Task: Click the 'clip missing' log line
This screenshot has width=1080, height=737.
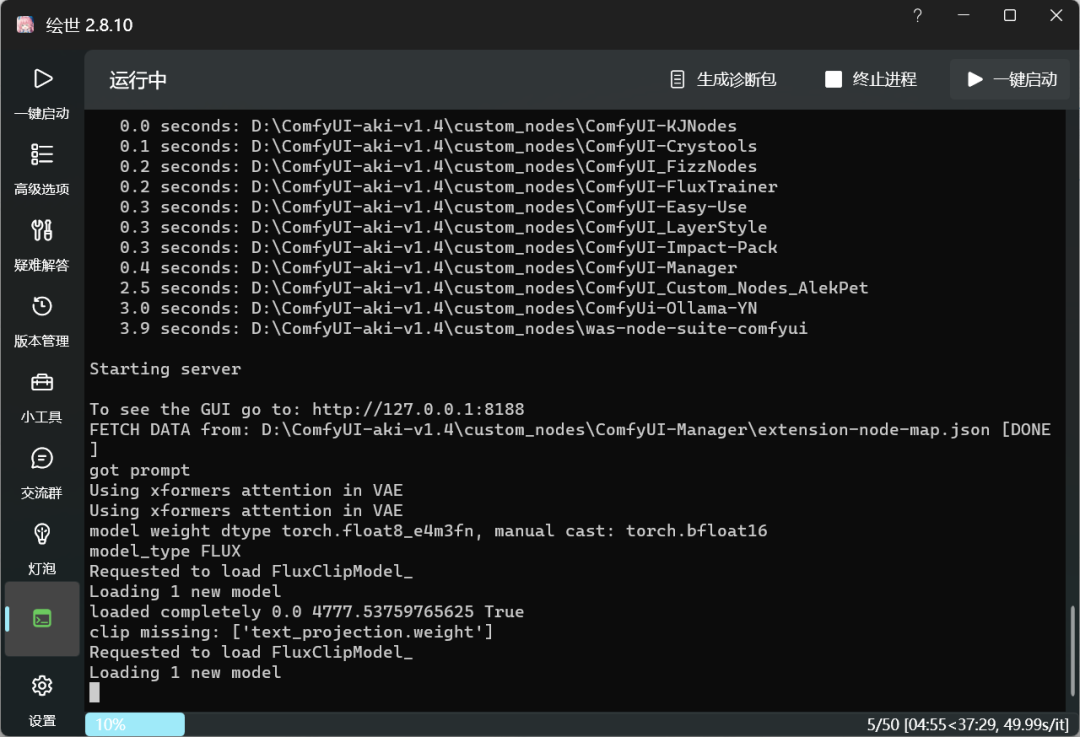Action: 291,632
